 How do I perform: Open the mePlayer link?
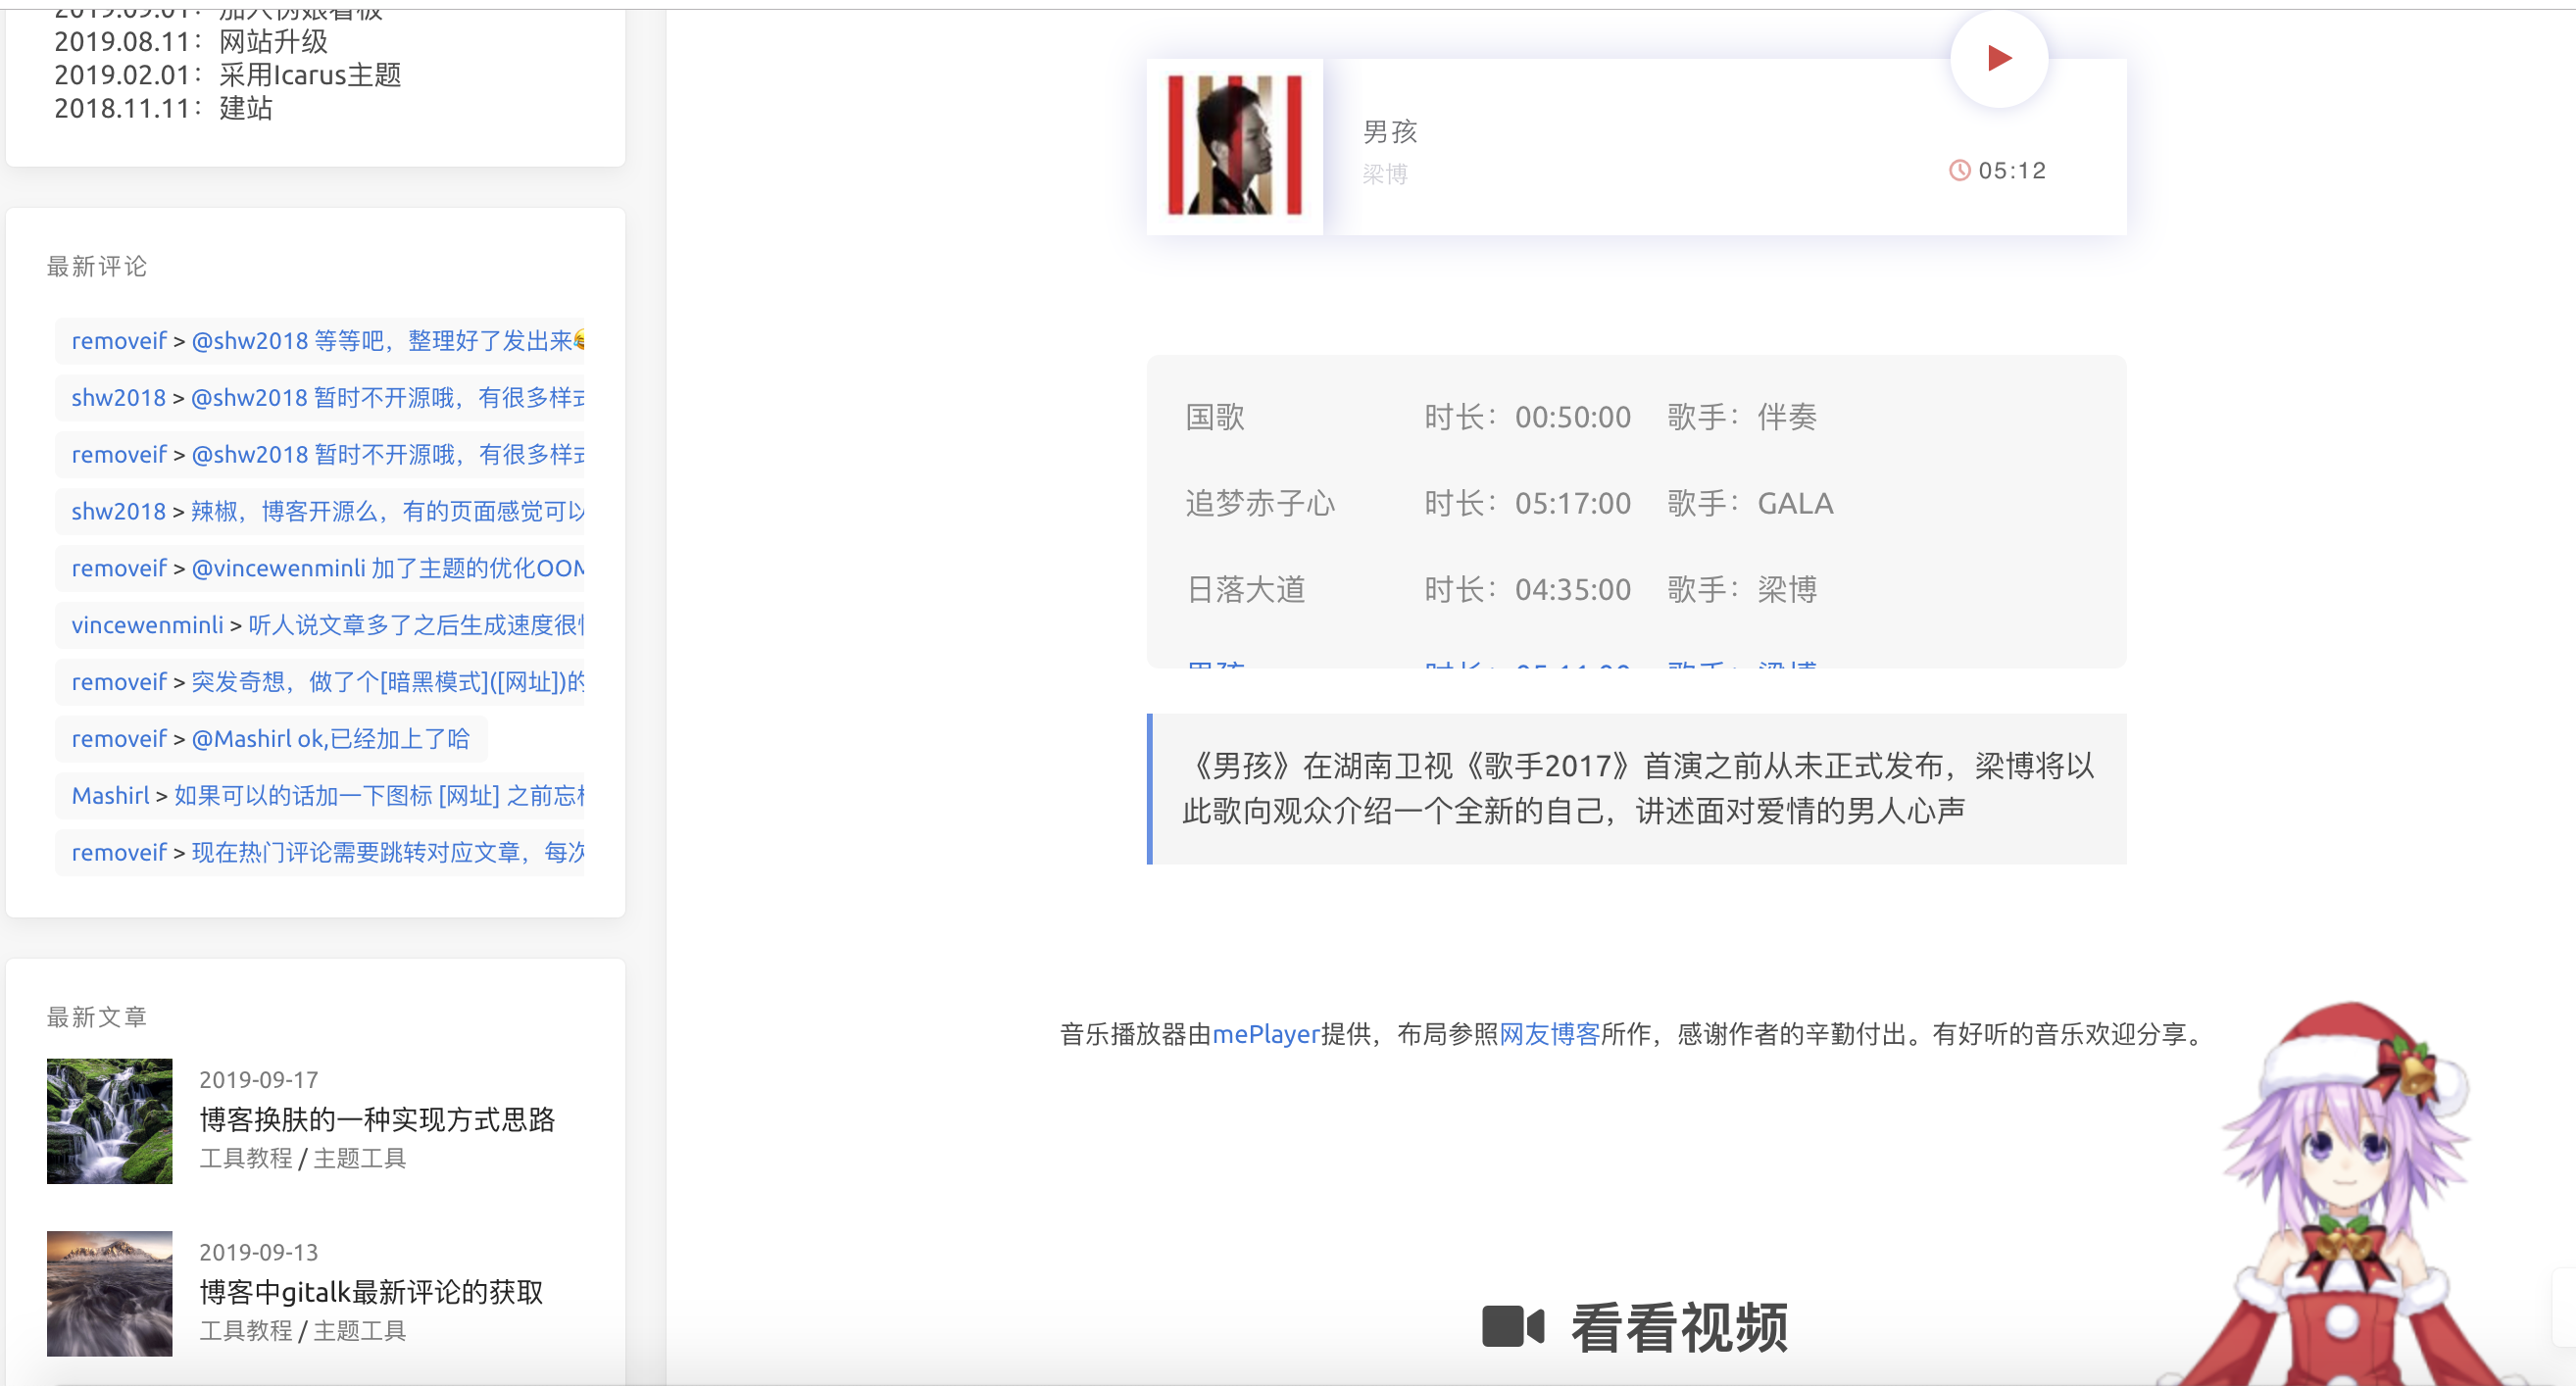(1266, 1034)
